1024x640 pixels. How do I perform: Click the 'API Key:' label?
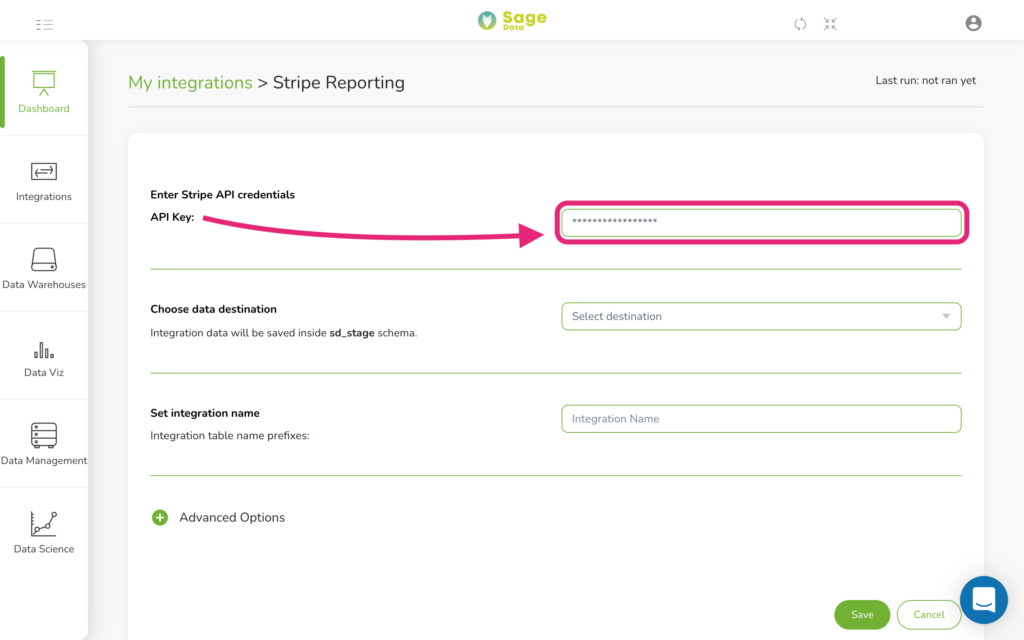point(172,217)
